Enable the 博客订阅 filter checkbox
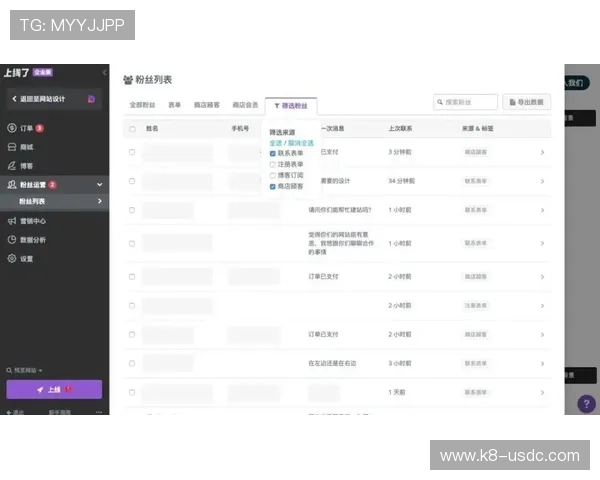600x480 pixels. click(272, 176)
